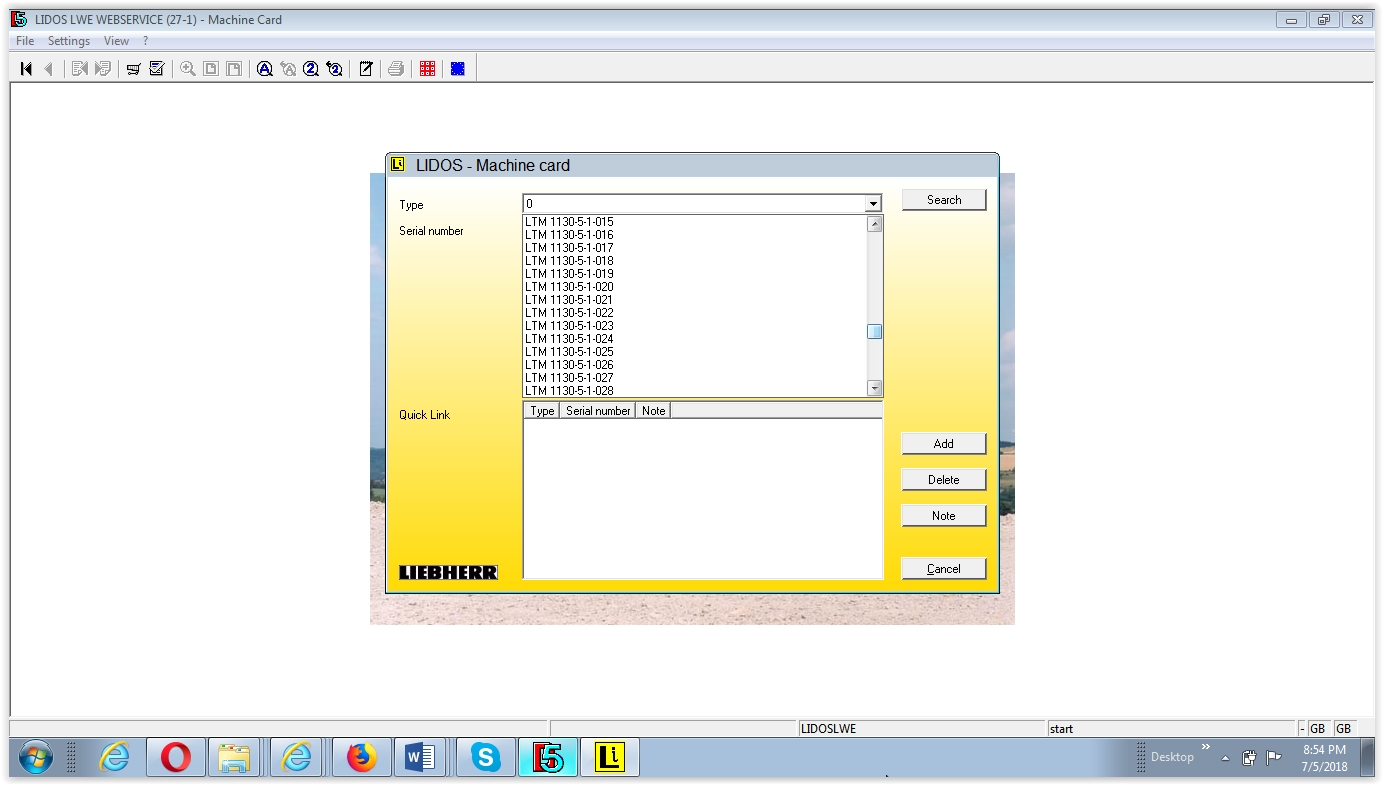Click the Windows Start orb

35,758
